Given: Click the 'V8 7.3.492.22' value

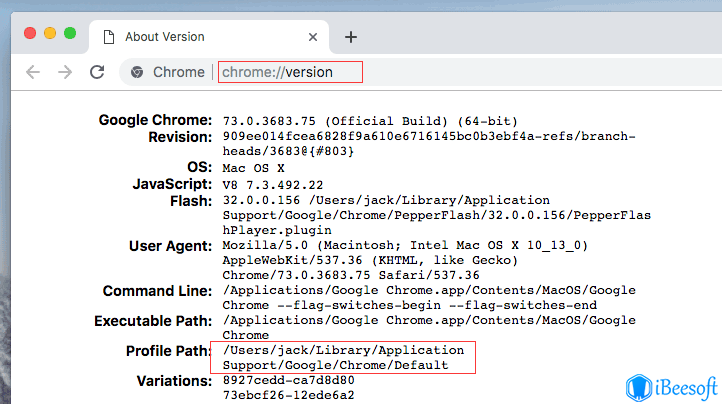Looking at the screenshot, I should 273,185.
